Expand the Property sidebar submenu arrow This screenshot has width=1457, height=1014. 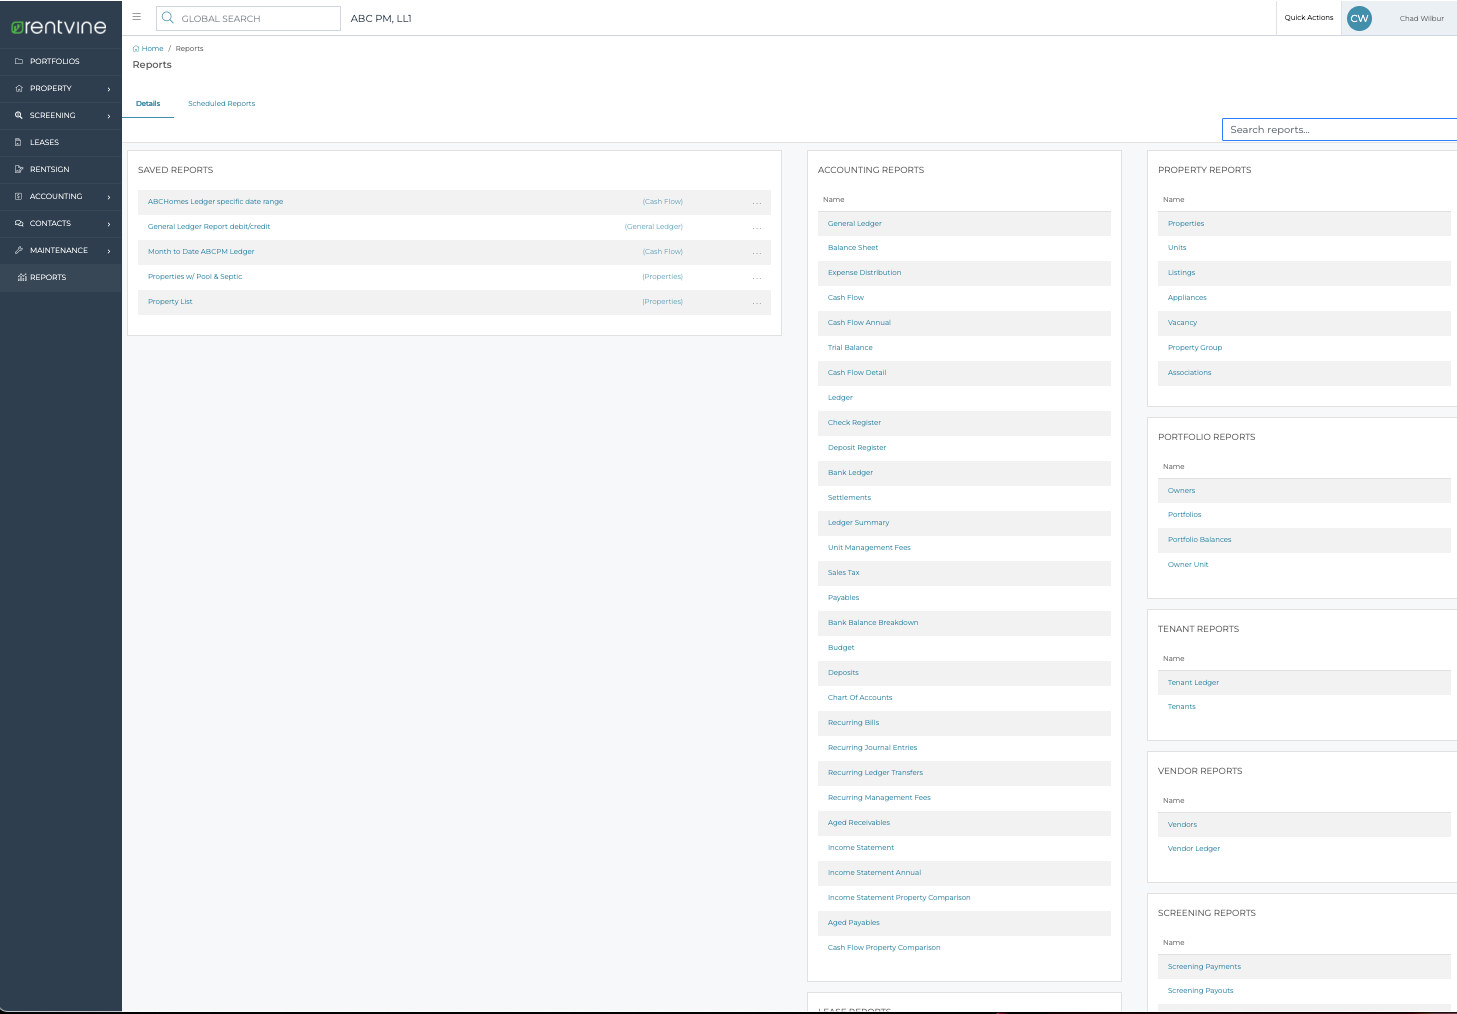click(109, 89)
